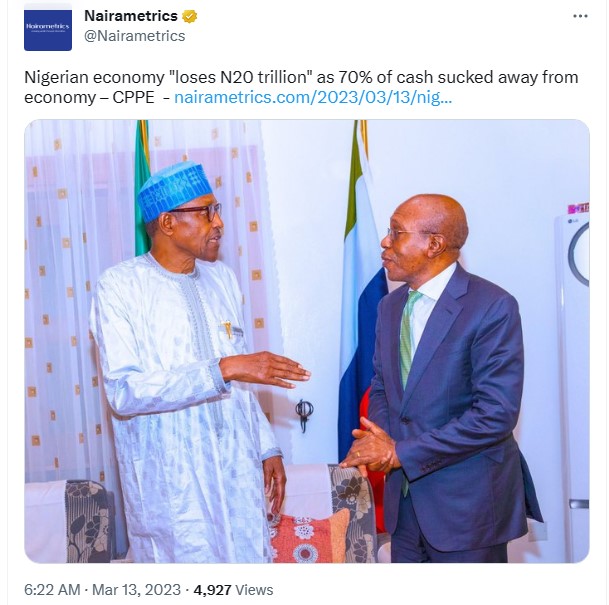Open the tweet photo of two men
Image resolution: width=609 pixels, height=605 pixels.
(306, 340)
